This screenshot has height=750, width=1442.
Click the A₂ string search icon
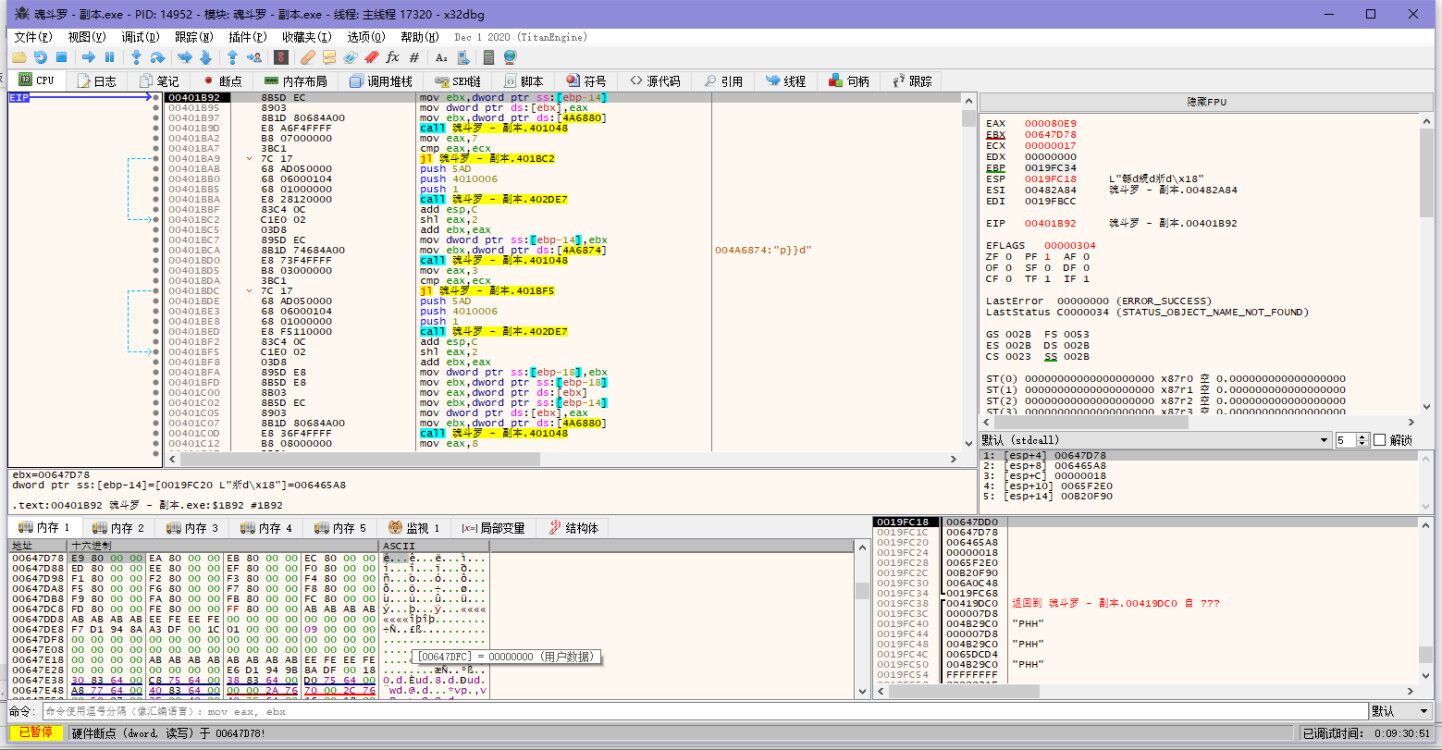(441, 57)
